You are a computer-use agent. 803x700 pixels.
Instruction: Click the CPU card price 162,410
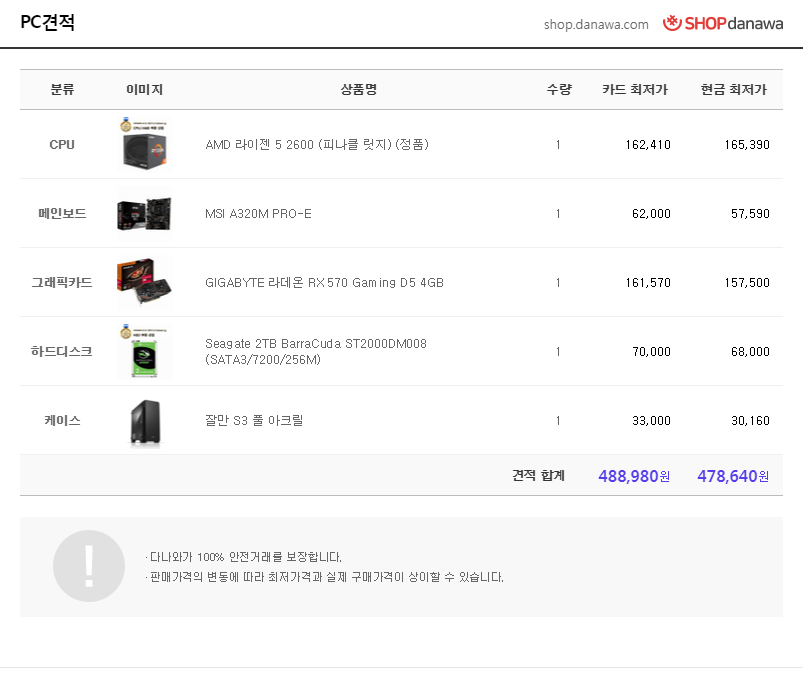point(648,145)
